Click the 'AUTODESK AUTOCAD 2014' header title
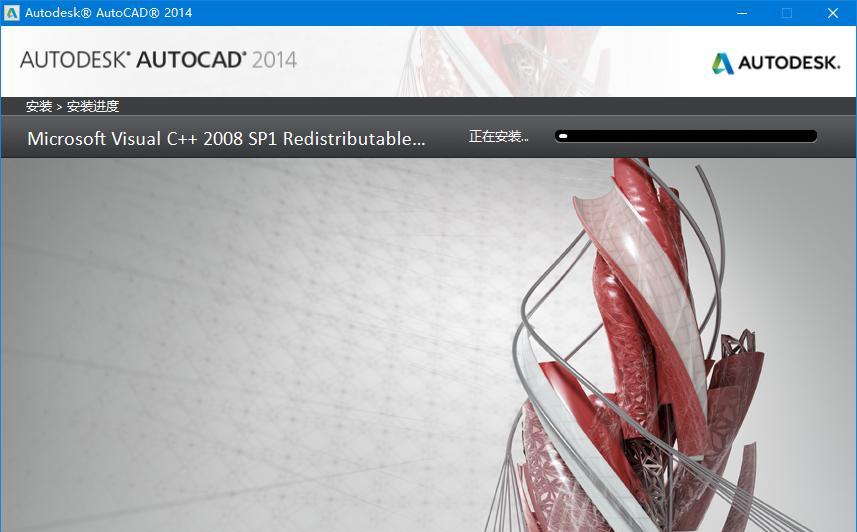Image resolution: width=857 pixels, height=532 pixels. coord(159,60)
